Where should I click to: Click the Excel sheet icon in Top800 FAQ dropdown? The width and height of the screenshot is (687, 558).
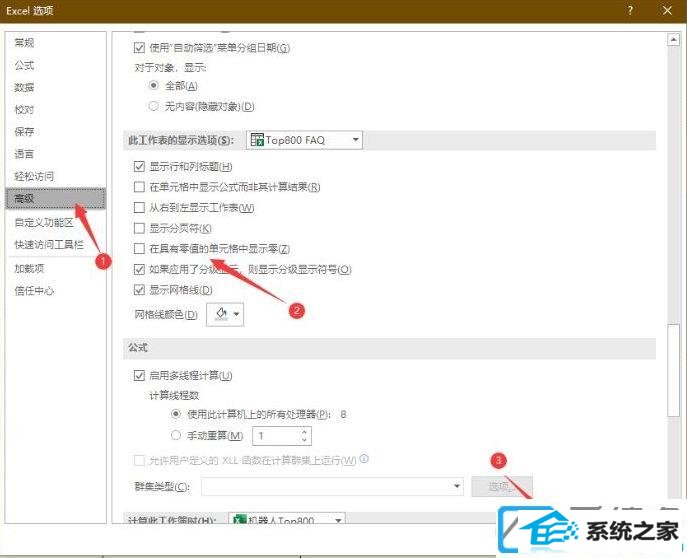pyautogui.click(x=257, y=140)
